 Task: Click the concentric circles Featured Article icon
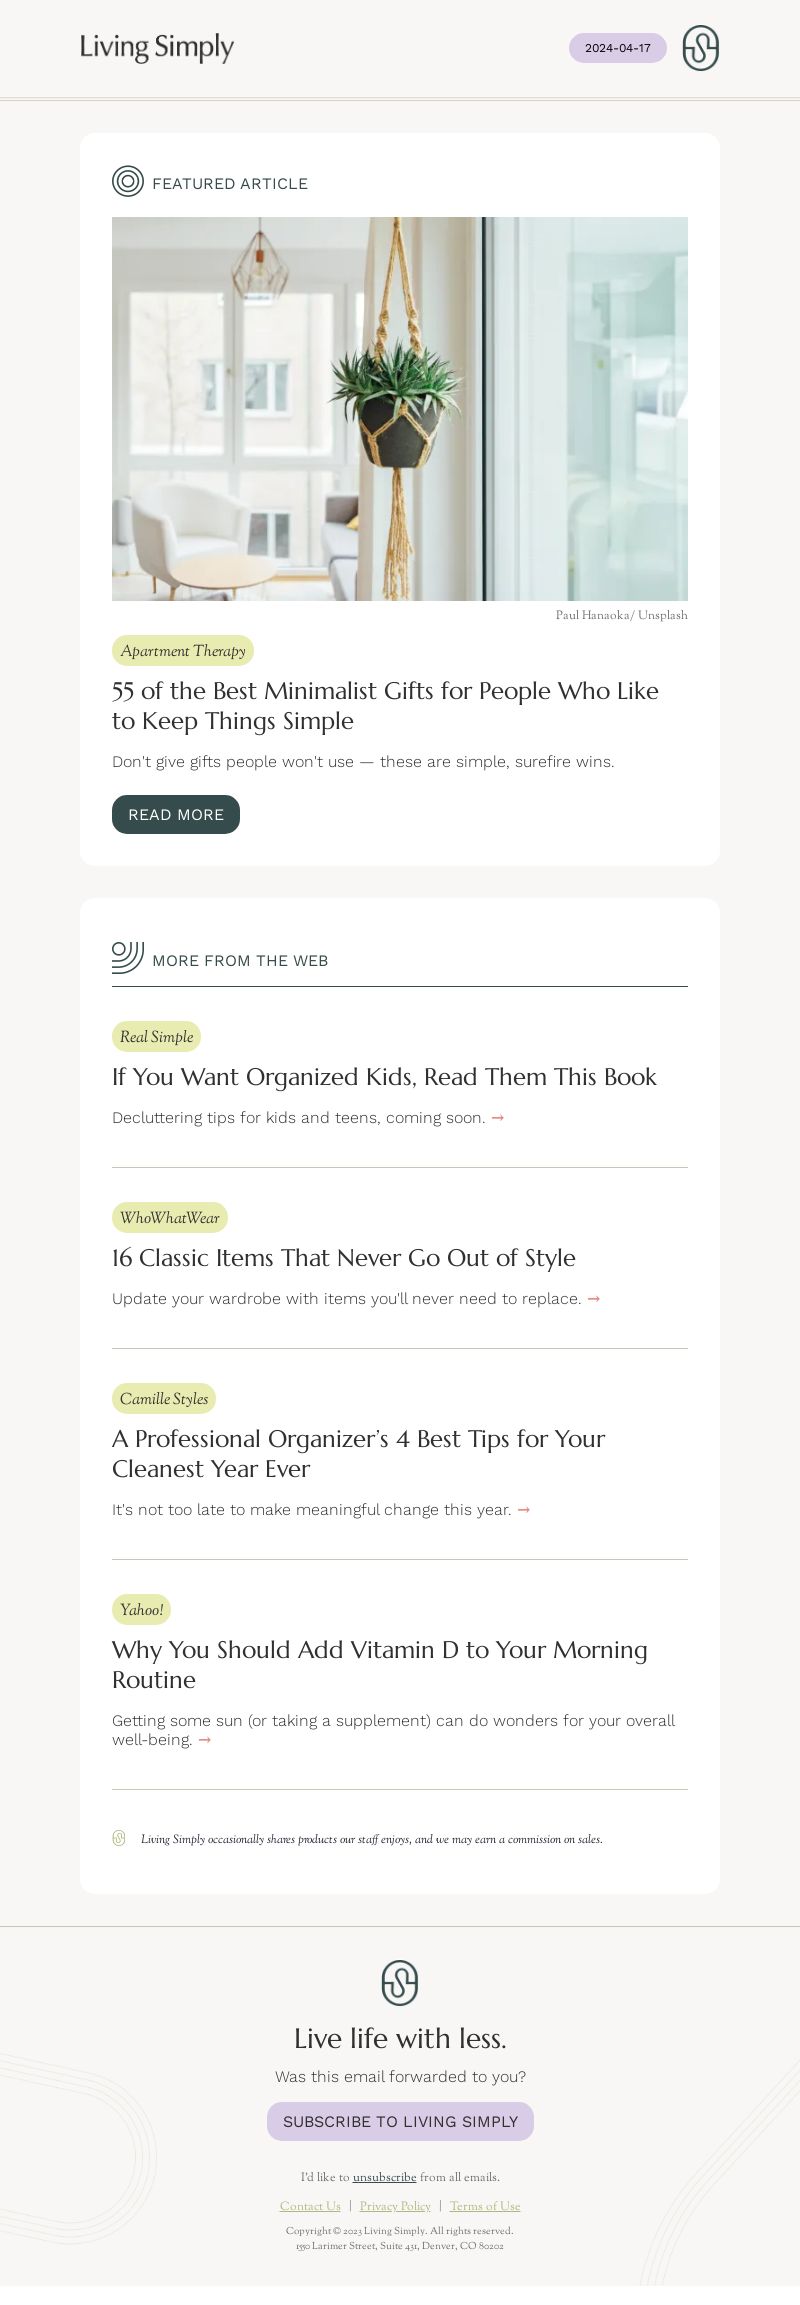[128, 181]
